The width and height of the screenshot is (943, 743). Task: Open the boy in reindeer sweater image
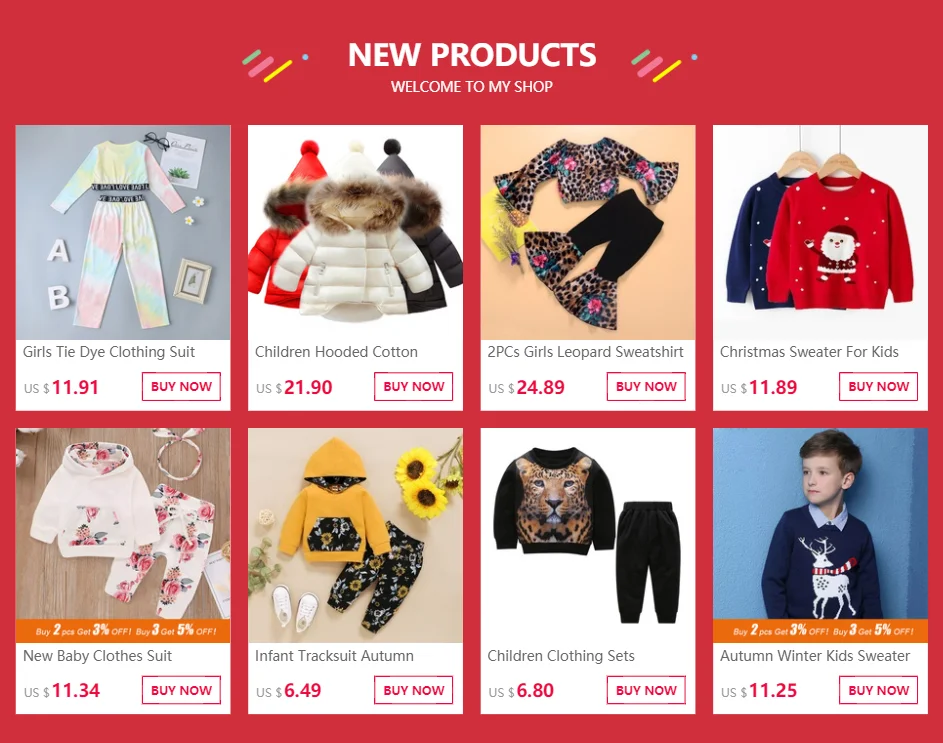pos(820,535)
